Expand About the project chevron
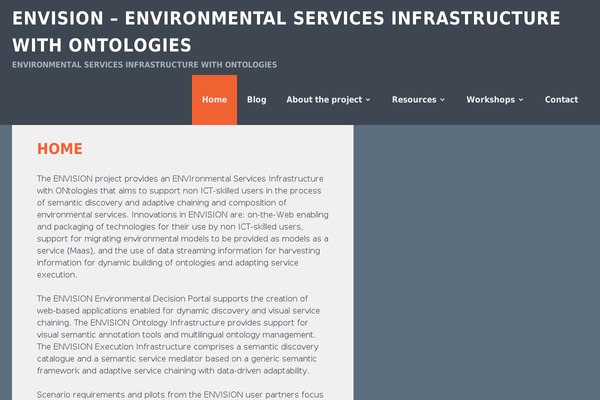The width and height of the screenshot is (600, 400). (368, 100)
